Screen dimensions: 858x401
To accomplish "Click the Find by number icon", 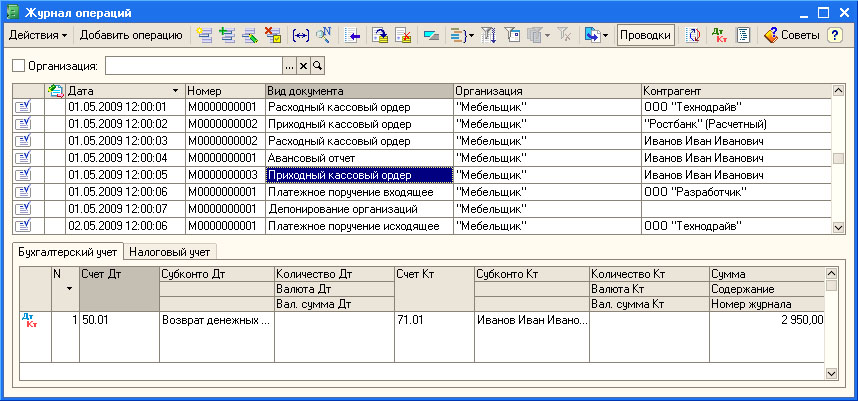I will pyautogui.click(x=324, y=36).
